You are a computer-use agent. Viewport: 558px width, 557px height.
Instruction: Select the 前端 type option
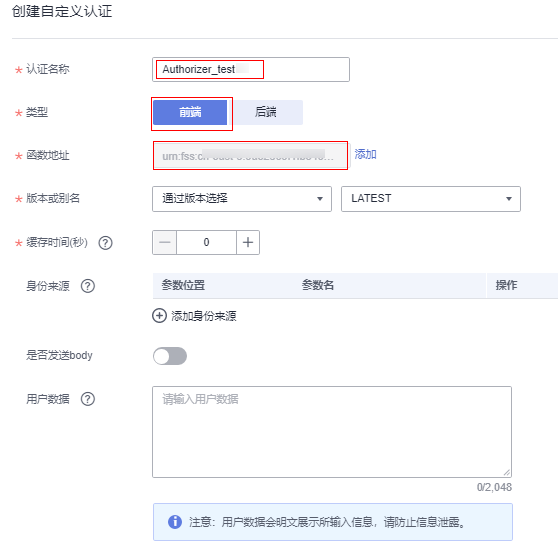pos(190,112)
